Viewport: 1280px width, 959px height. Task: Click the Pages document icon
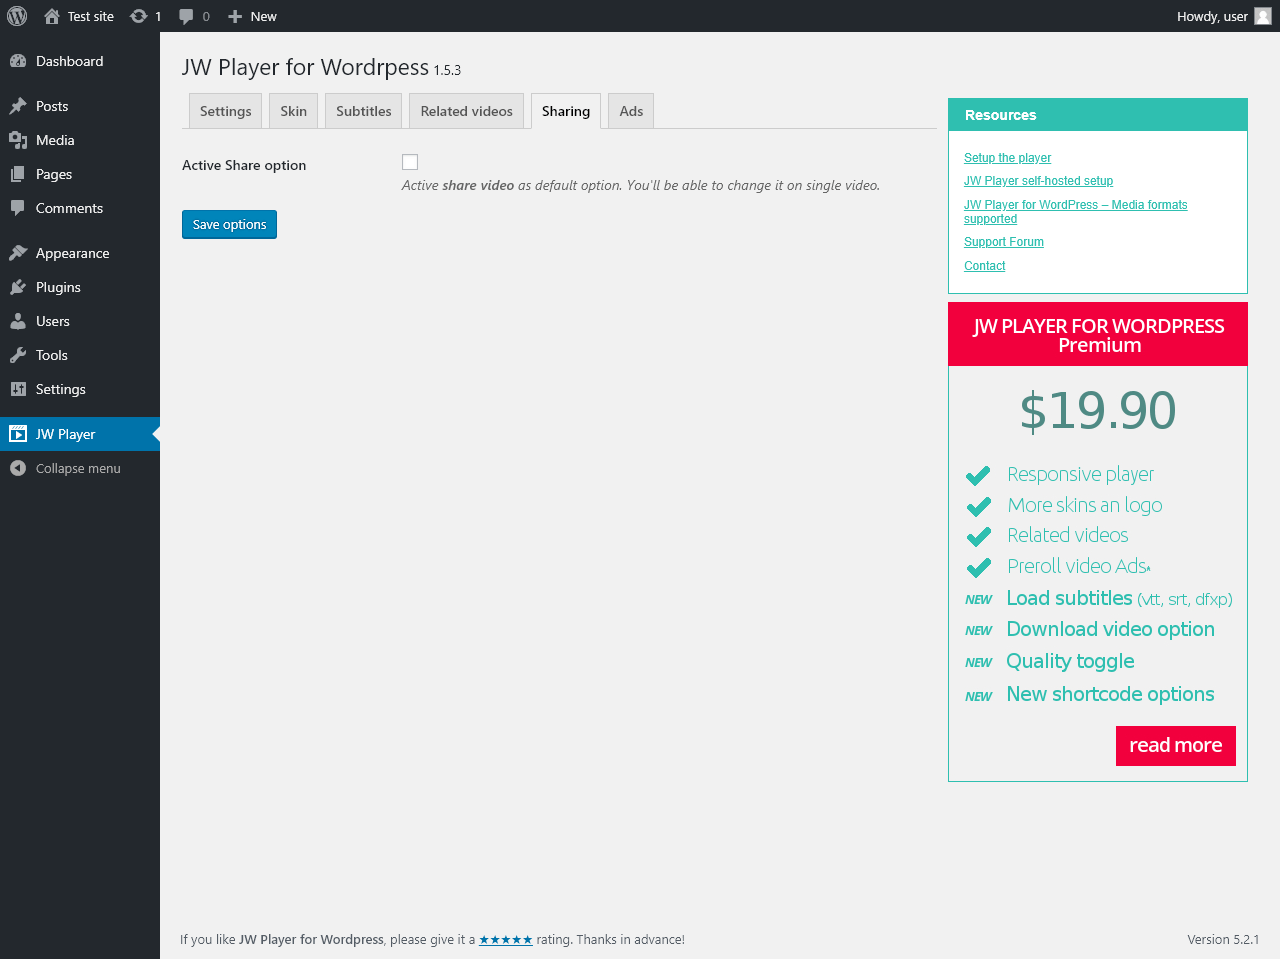[x=18, y=174]
